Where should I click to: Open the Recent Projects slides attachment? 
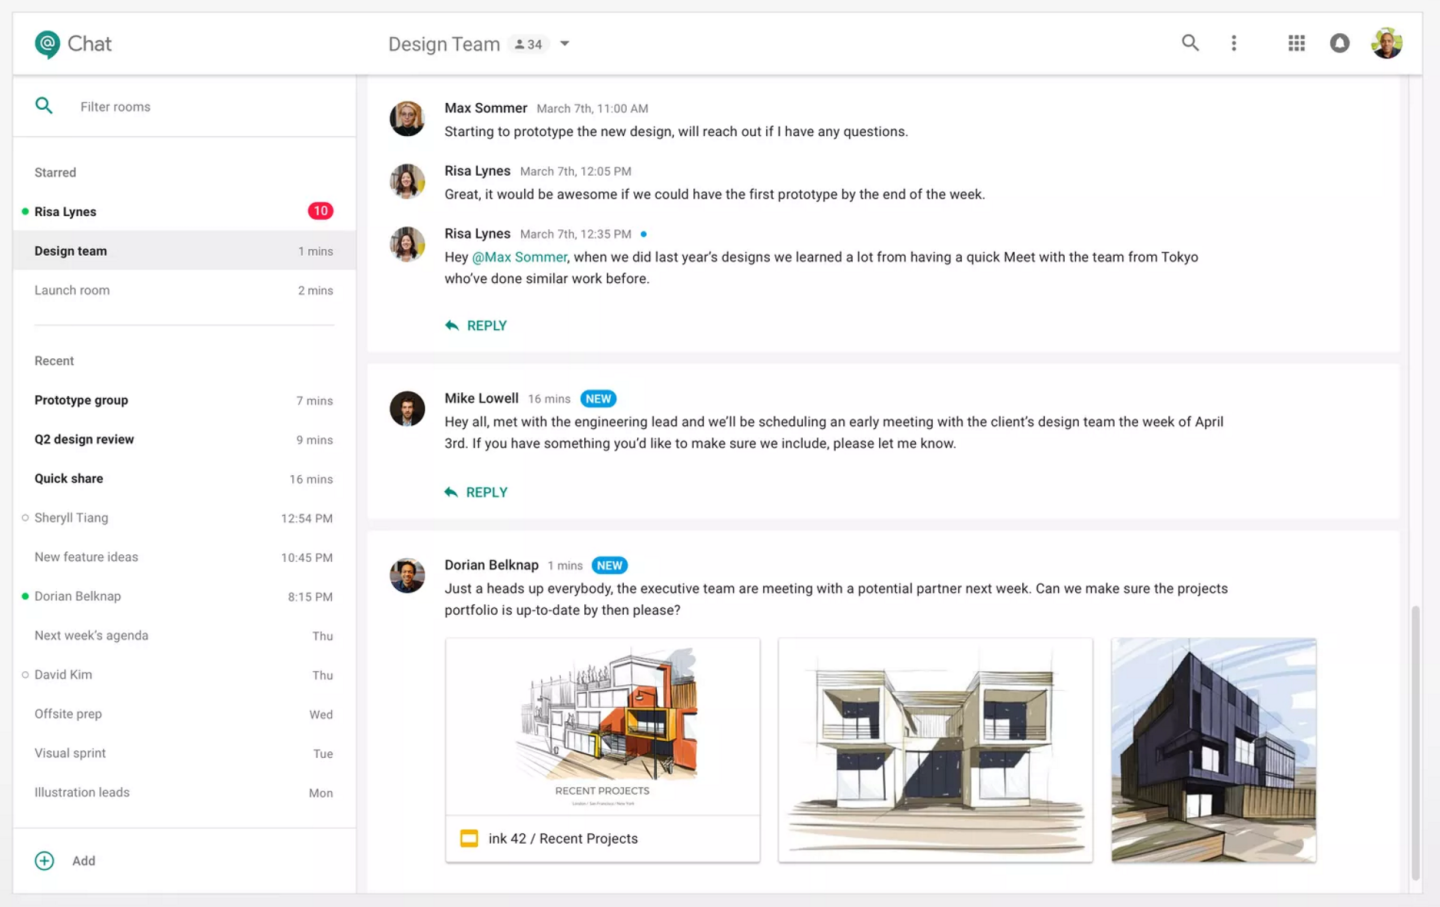pyautogui.click(x=602, y=750)
